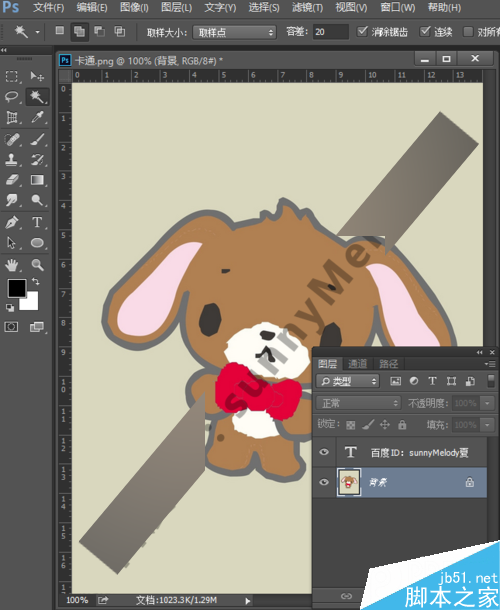
Task: Hide the 背景 layer with eye icon
Action: 324,482
